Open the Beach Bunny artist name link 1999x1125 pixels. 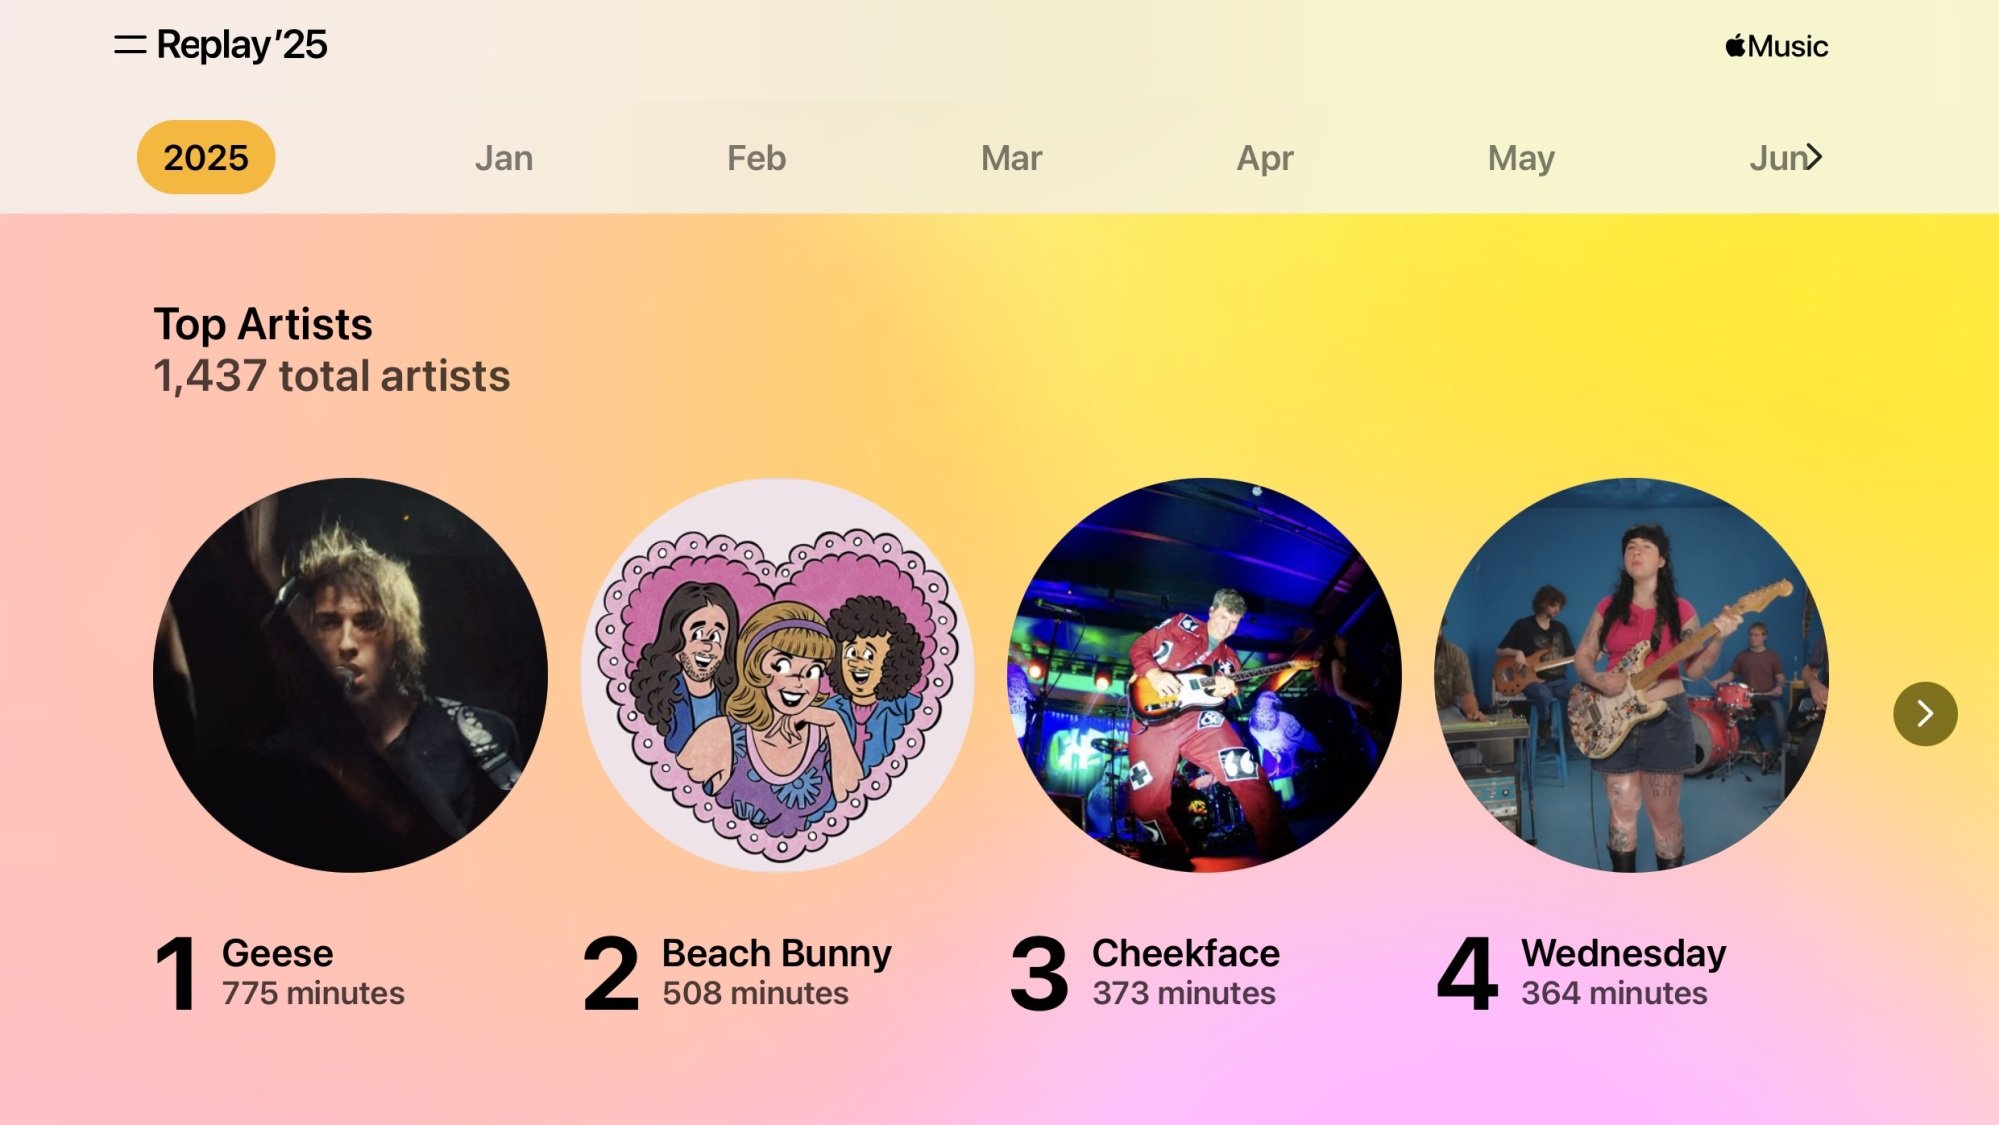(x=776, y=953)
